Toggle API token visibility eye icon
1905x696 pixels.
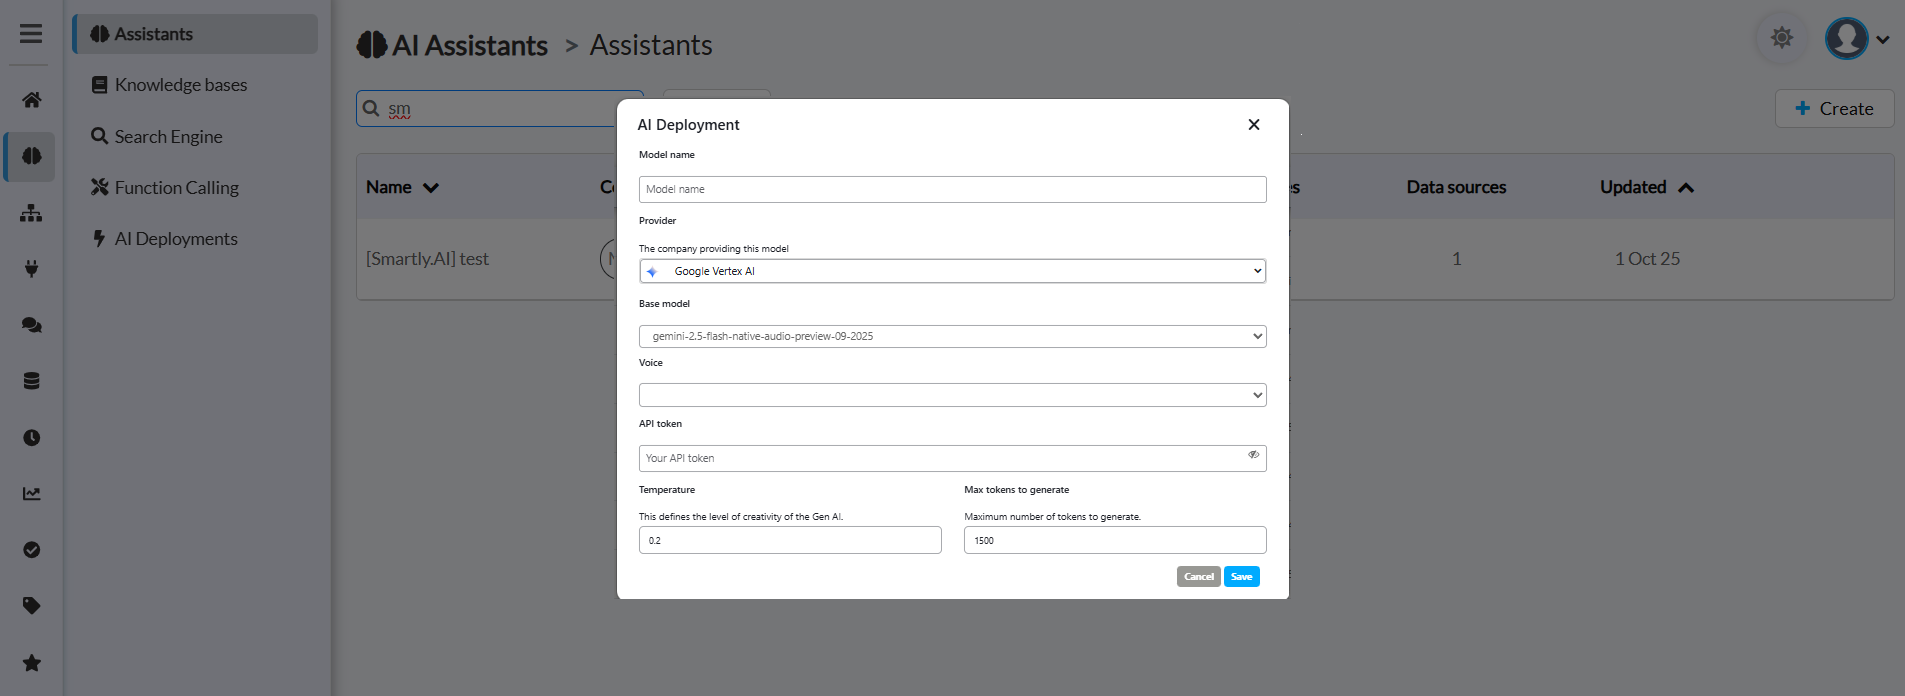pos(1253,455)
